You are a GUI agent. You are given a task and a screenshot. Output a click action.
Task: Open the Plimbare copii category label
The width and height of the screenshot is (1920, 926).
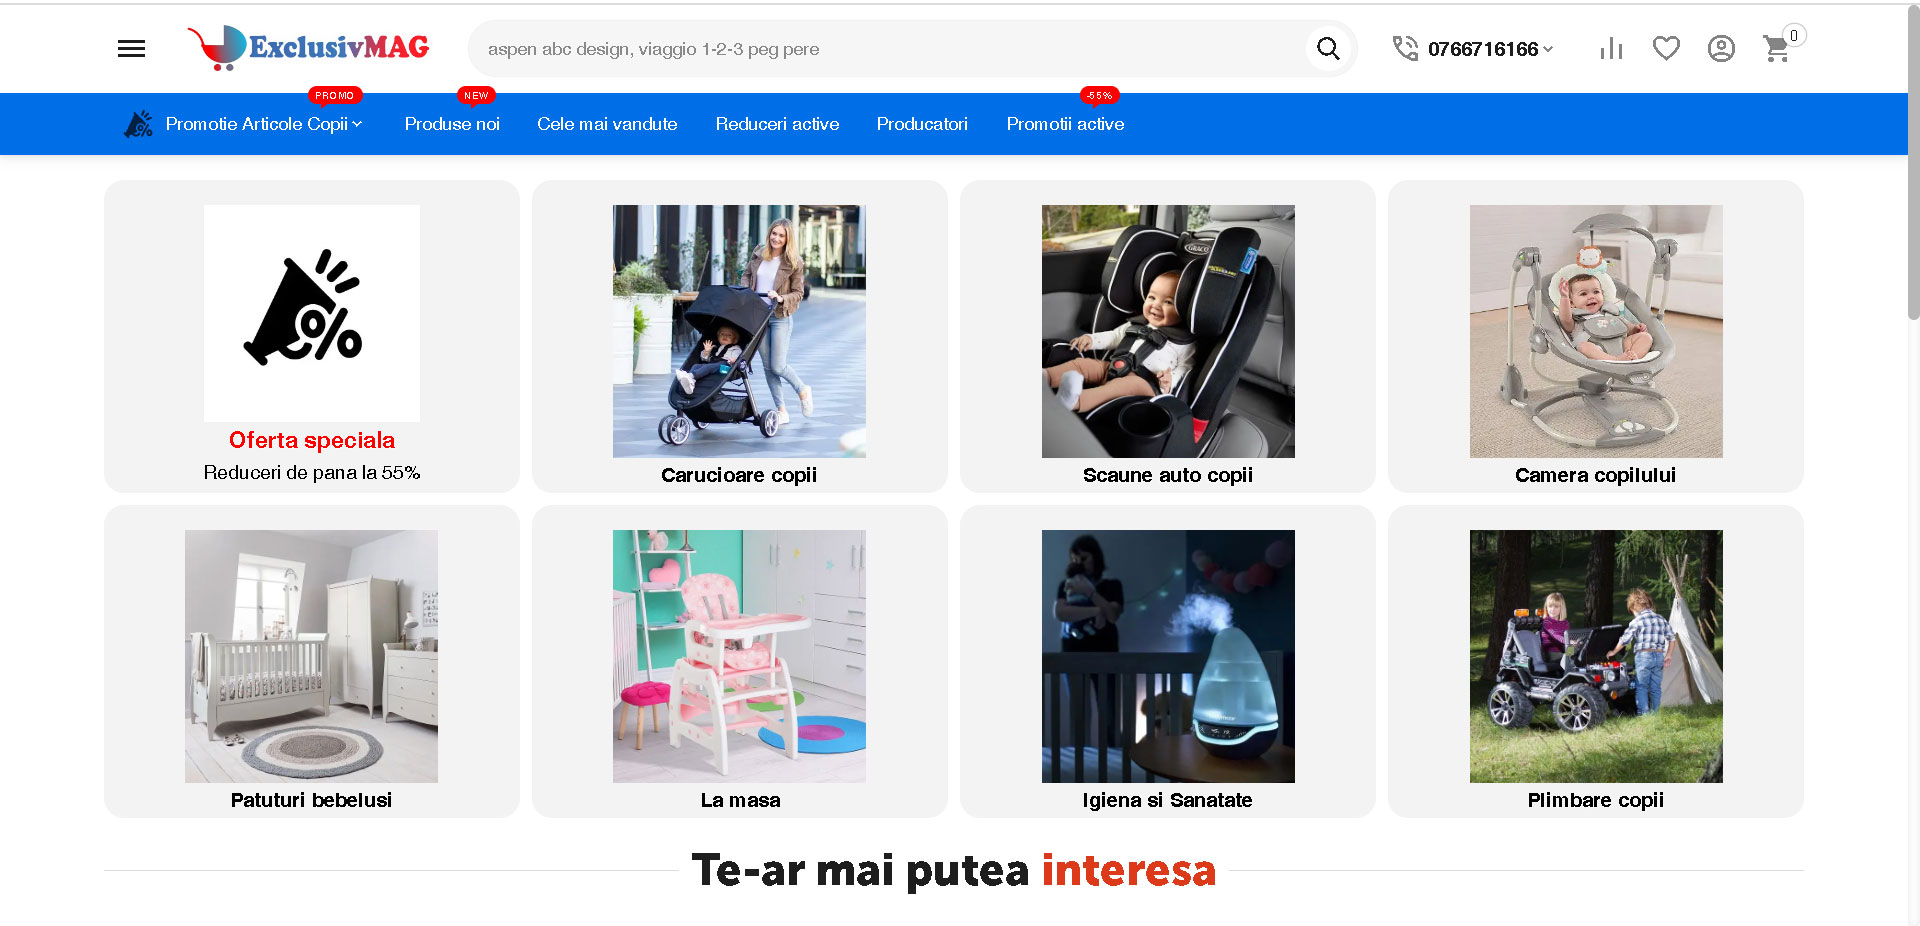click(x=1596, y=800)
